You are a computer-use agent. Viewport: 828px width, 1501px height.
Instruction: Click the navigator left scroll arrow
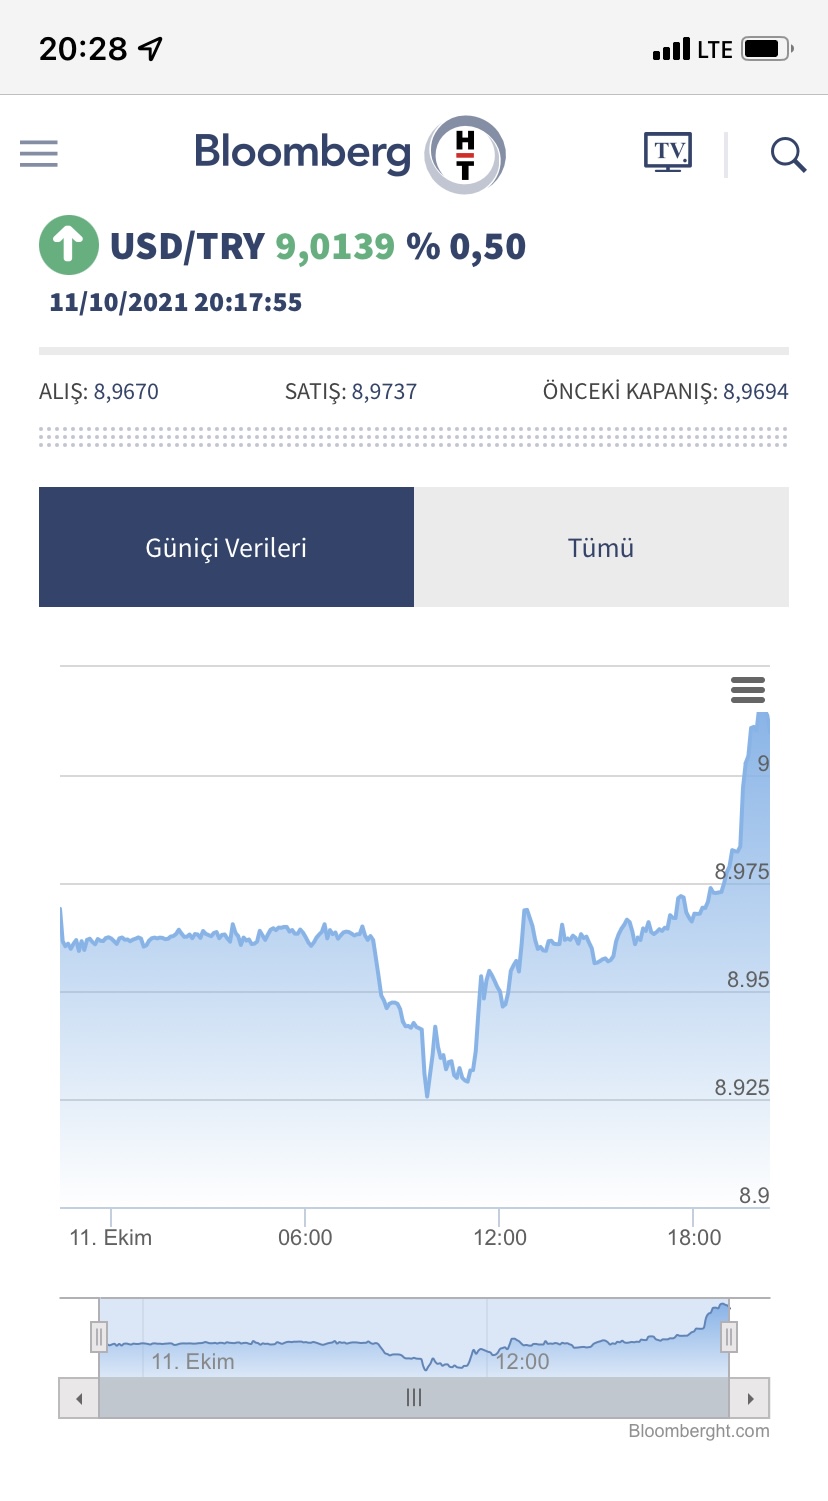[x=79, y=1397]
